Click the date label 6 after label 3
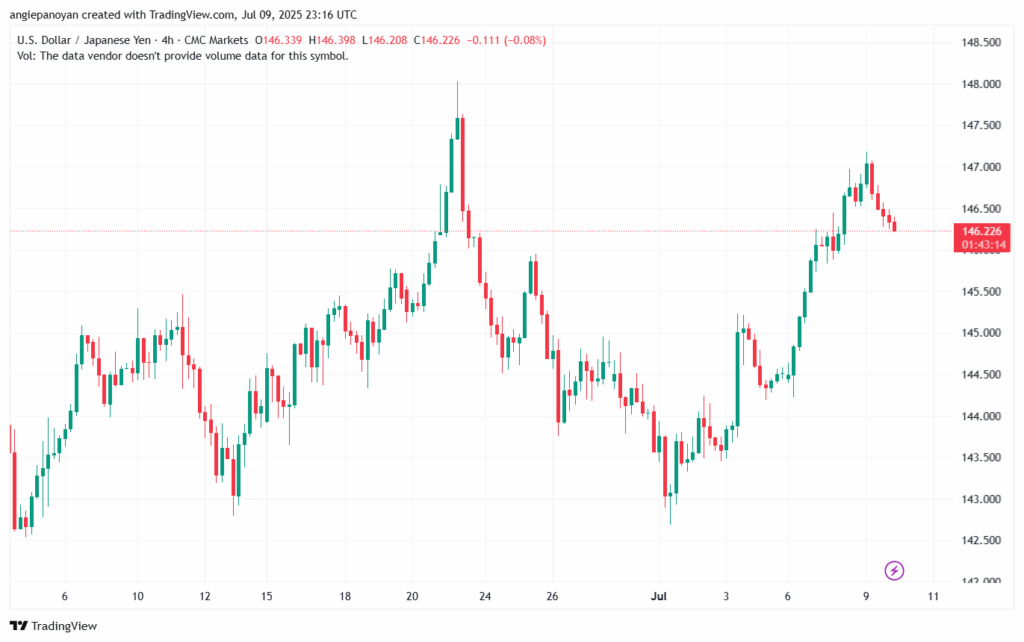This screenshot has height=642, width=1024. click(x=788, y=596)
